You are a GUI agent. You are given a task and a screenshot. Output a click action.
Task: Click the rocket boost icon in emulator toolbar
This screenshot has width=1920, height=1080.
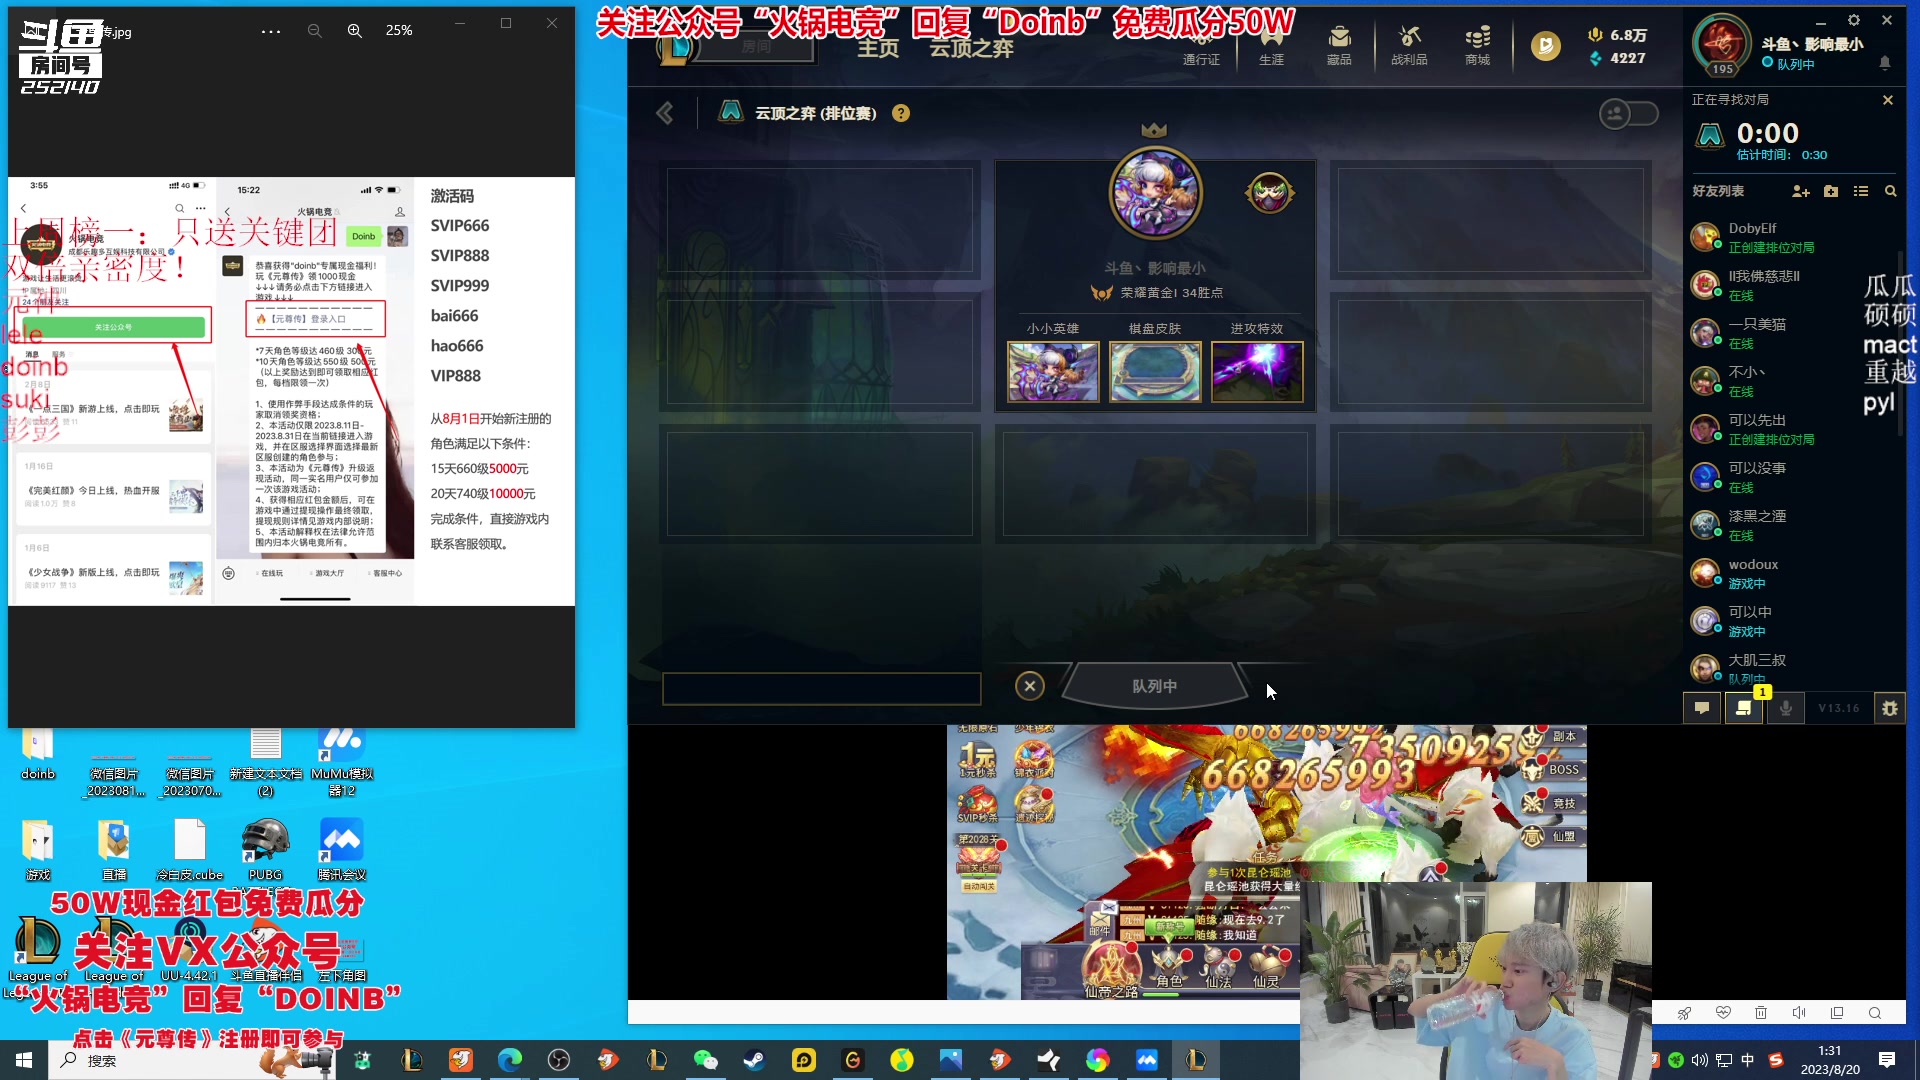1684,1013
